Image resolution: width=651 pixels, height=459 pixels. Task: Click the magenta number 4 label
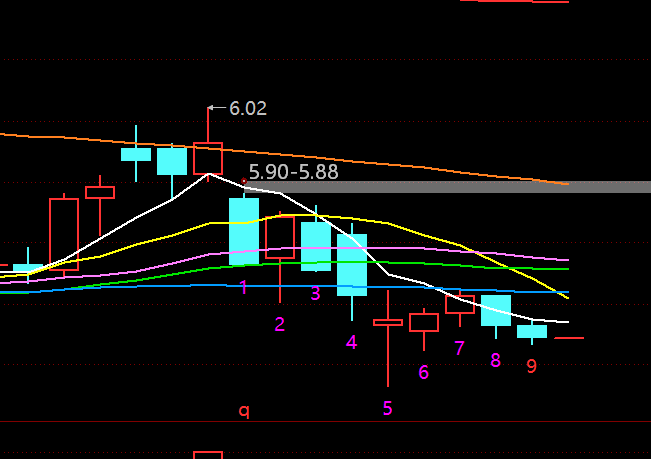(x=351, y=342)
